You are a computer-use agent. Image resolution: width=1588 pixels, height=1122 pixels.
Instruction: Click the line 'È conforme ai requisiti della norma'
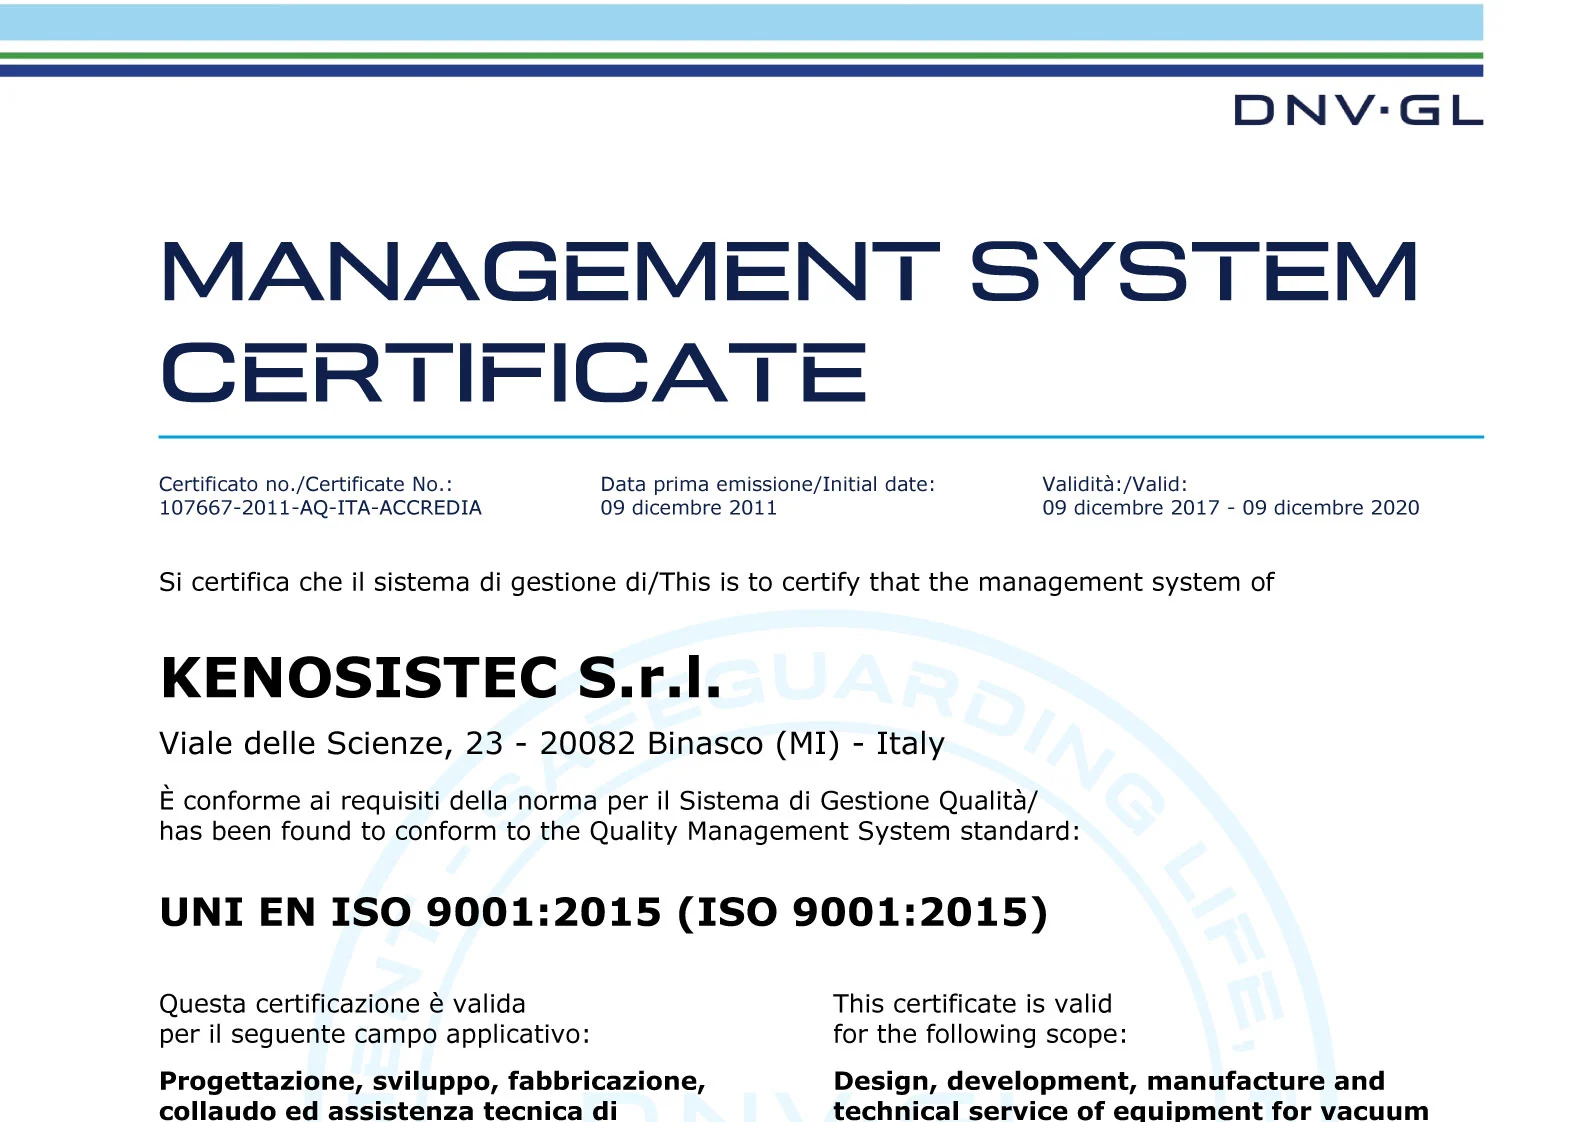coord(599,801)
